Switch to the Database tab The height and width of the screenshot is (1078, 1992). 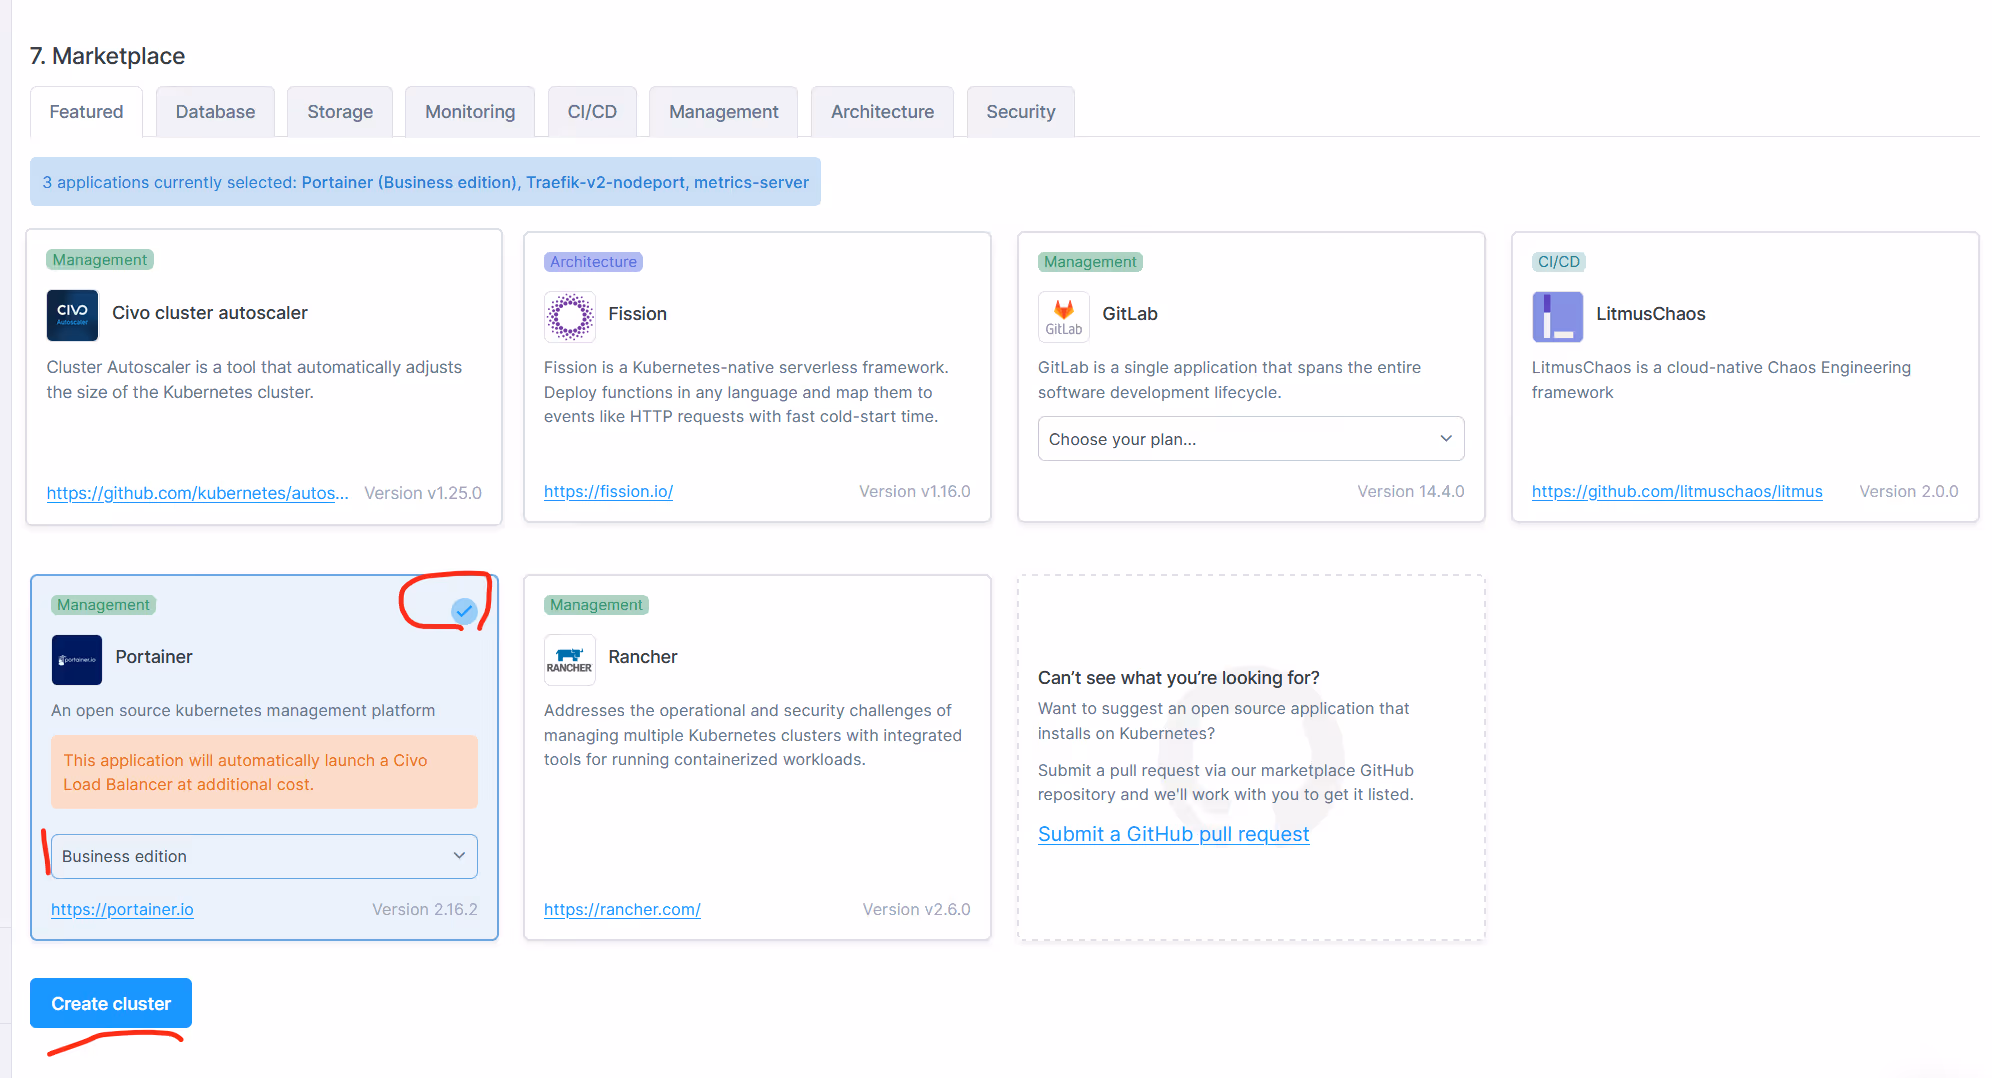pyautogui.click(x=215, y=112)
